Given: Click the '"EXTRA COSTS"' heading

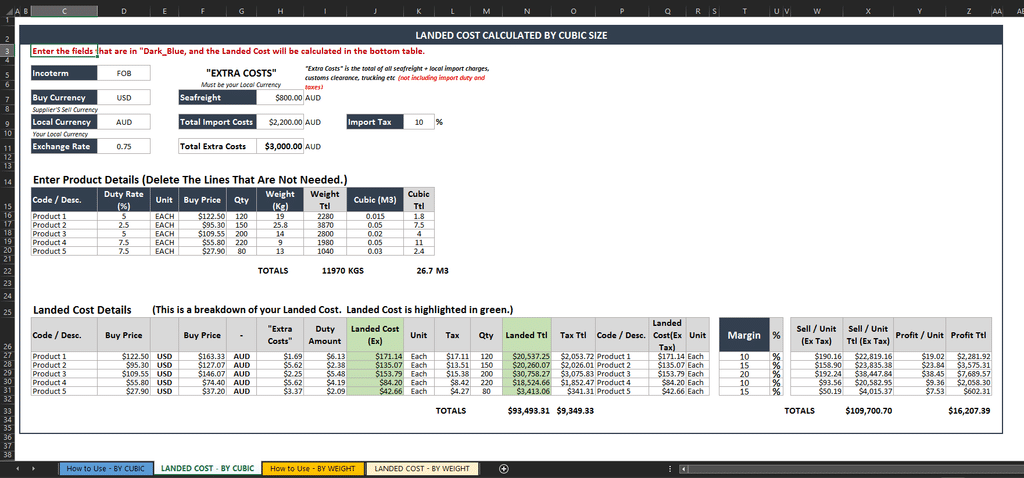Looking at the screenshot, I should (241, 72).
